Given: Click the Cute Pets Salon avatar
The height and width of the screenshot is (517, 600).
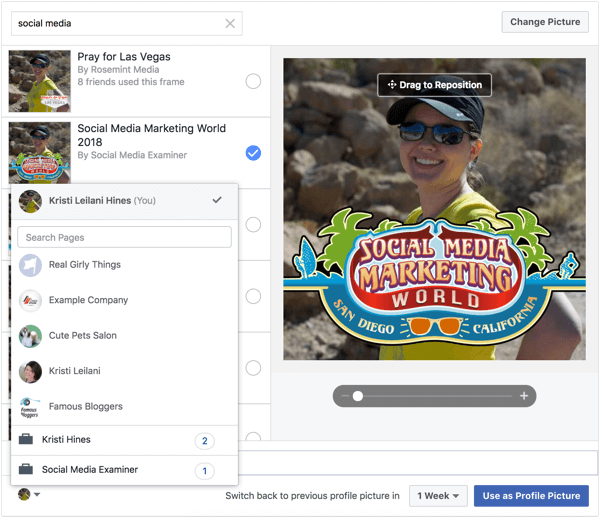Looking at the screenshot, I should click(x=30, y=336).
